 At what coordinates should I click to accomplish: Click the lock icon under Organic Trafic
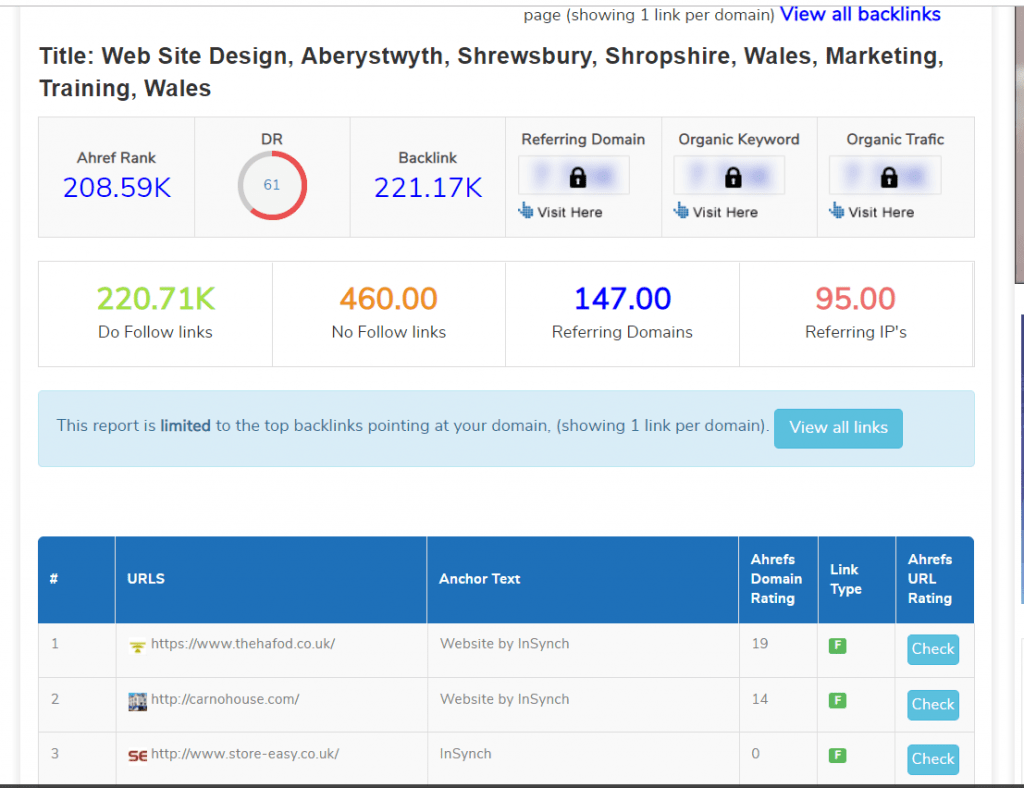pos(889,177)
